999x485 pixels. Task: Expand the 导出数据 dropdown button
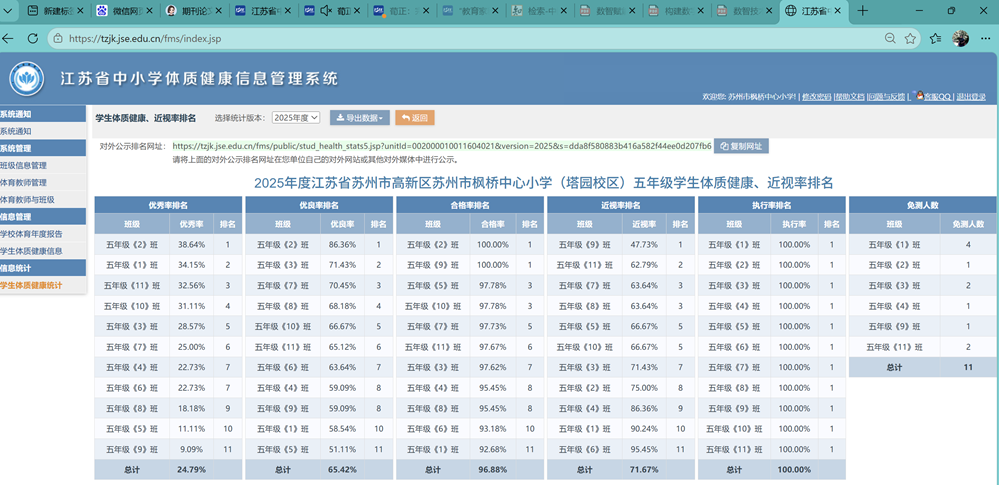(360, 118)
